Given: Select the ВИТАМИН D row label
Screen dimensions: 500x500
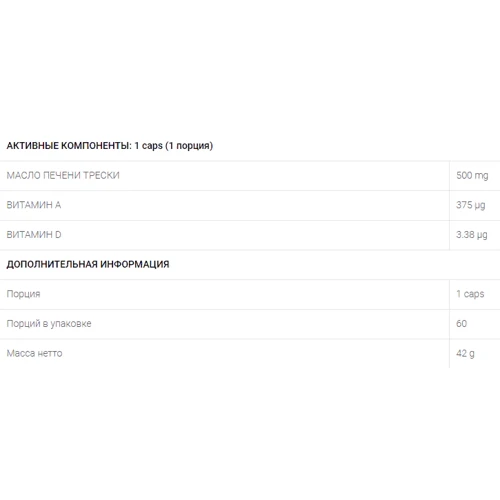Looking at the screenshot, I should pos(34,235).
